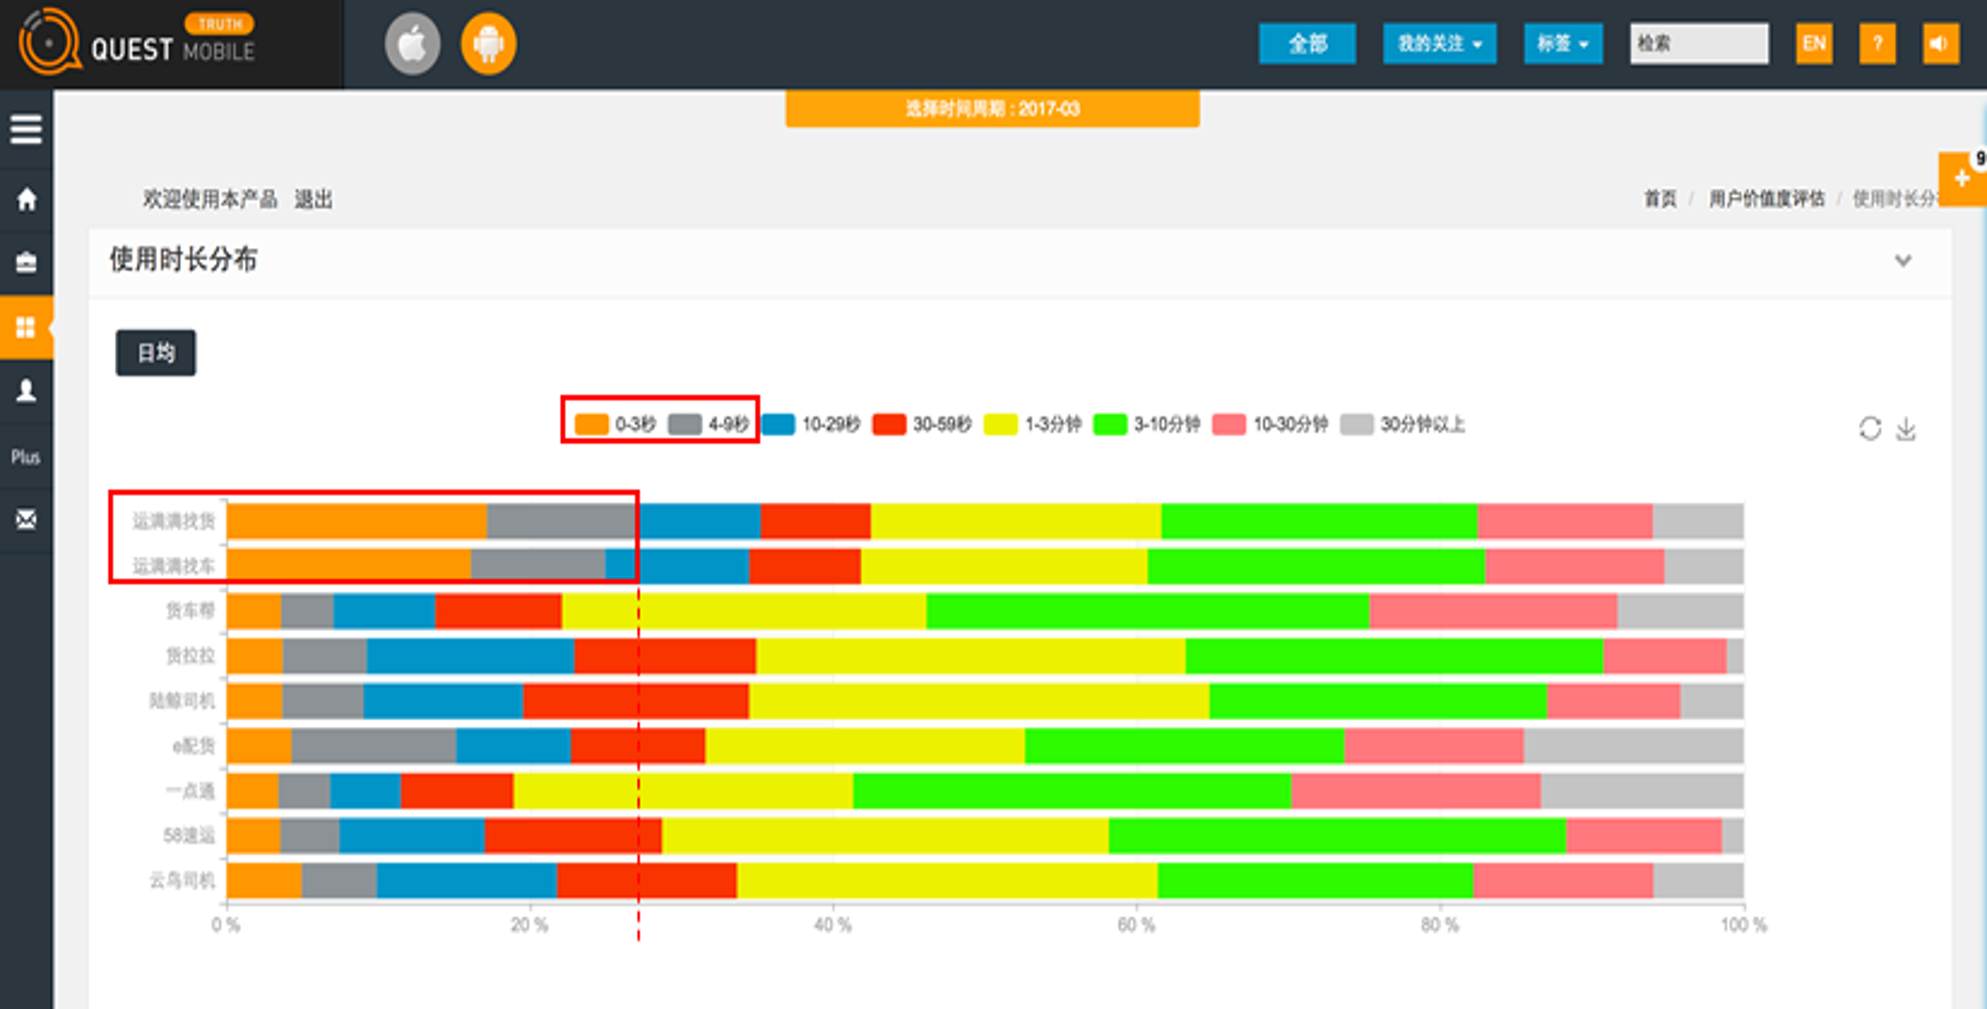Open the briefcase section in sidebar
The image size is (1987, 1009).
(26, 262)
